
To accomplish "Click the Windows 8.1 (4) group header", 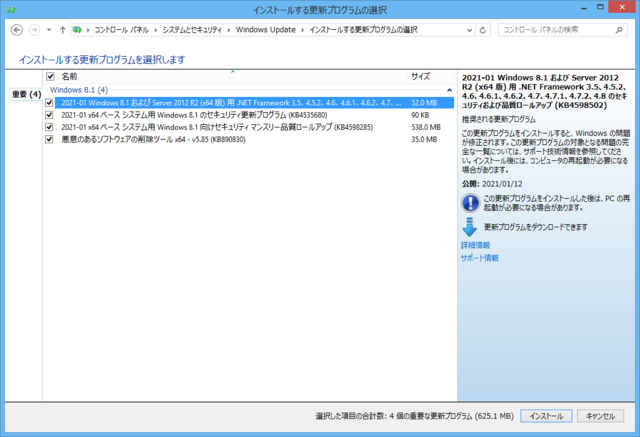I will pyautogui.click(x=79, y=90).
